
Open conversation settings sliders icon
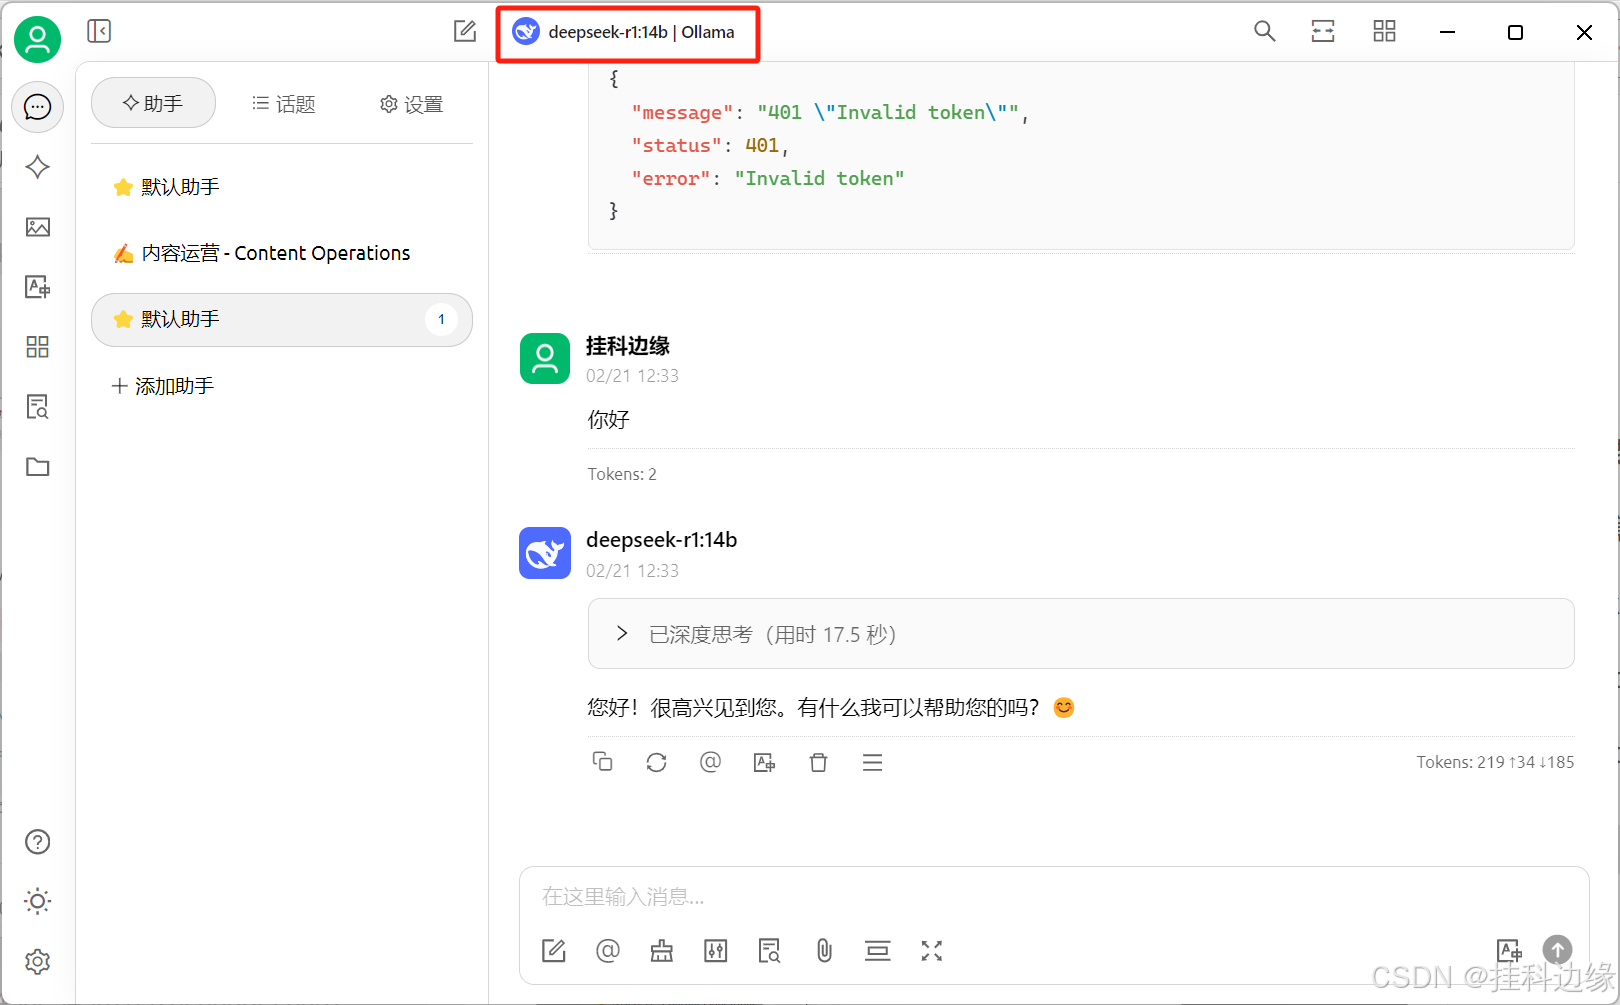pos(716,951)
